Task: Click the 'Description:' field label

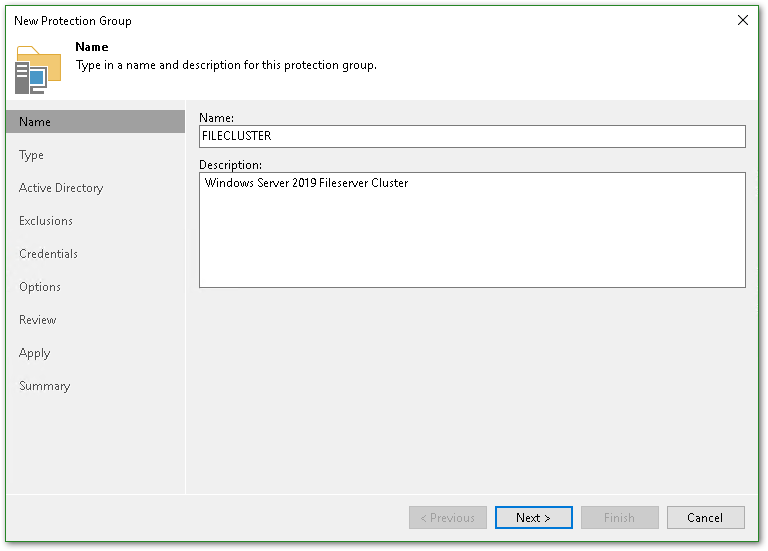Action: (230, 165)
